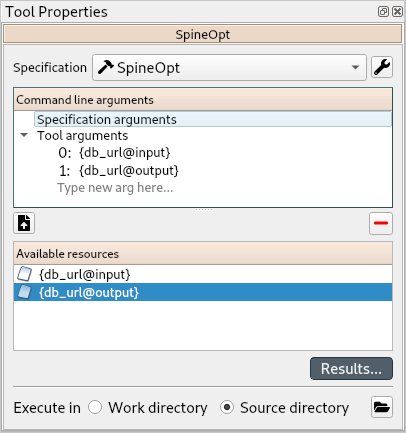This screenshot has height=433, width=406.
Task: Open the specification editor wrench icon
Action: pyautogui.click(x=382, y=67)
